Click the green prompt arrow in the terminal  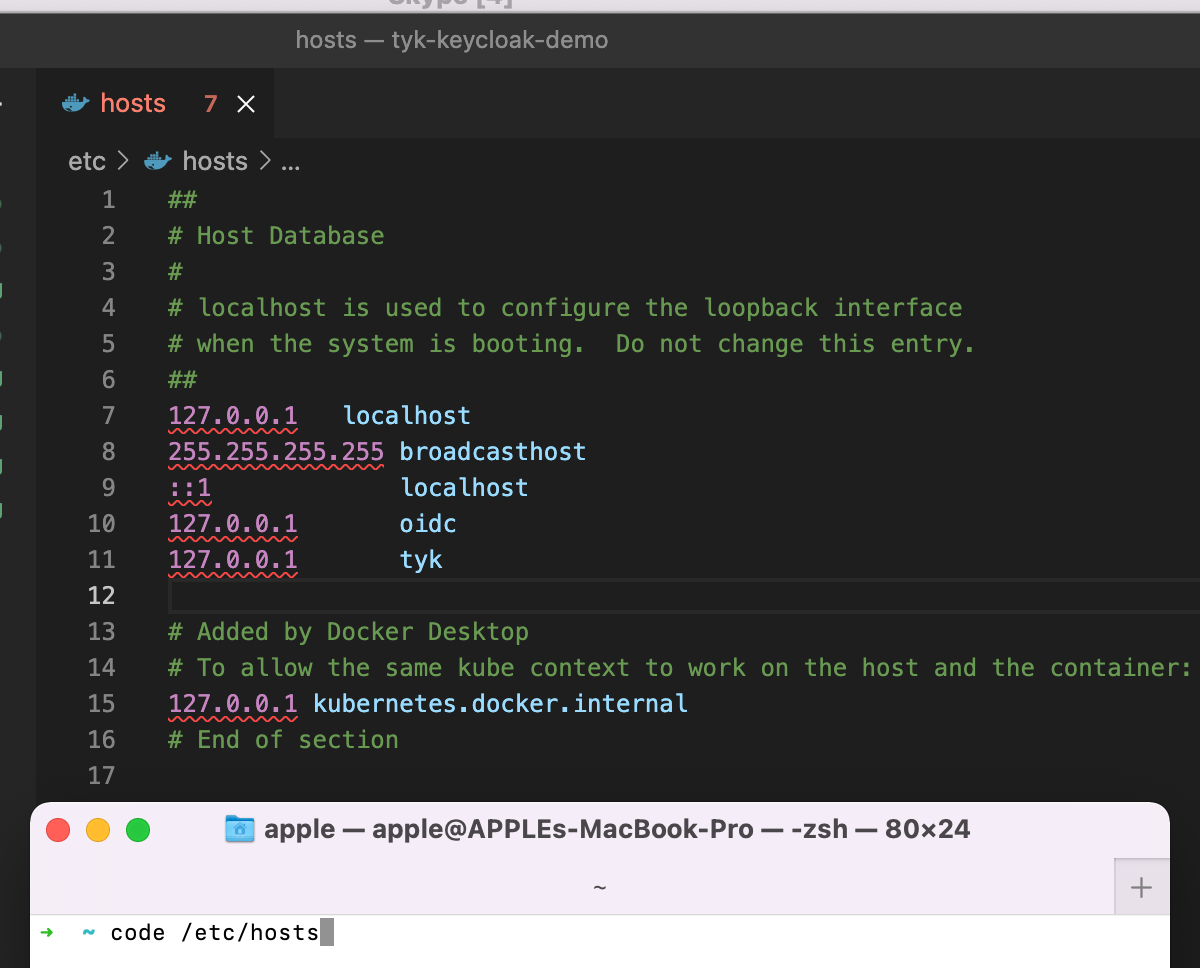tap(47, 932)
